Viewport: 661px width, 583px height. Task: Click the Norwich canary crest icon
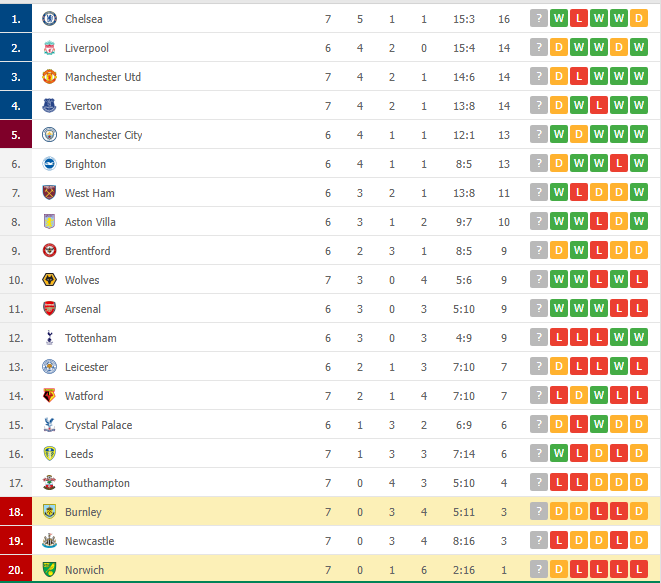(49, 570)
